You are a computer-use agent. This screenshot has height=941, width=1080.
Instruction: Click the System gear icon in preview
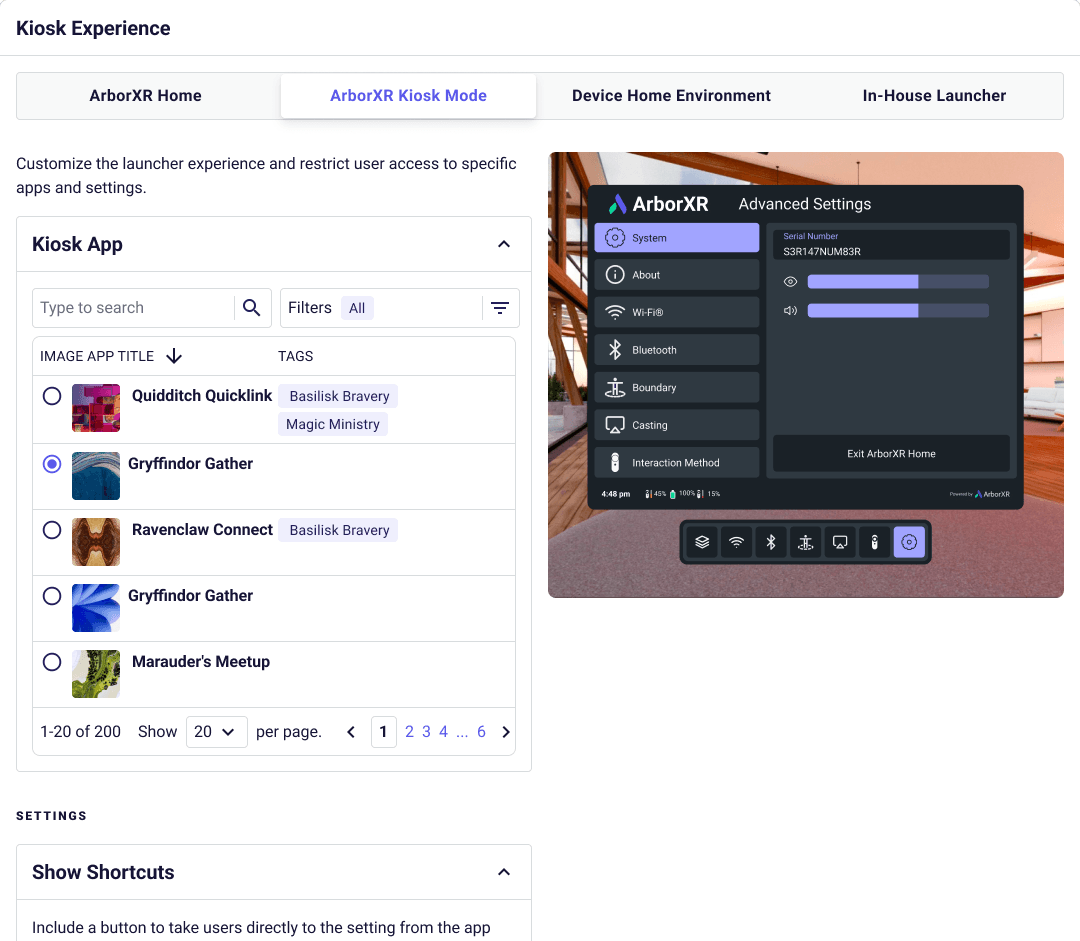tap(614, 238)
